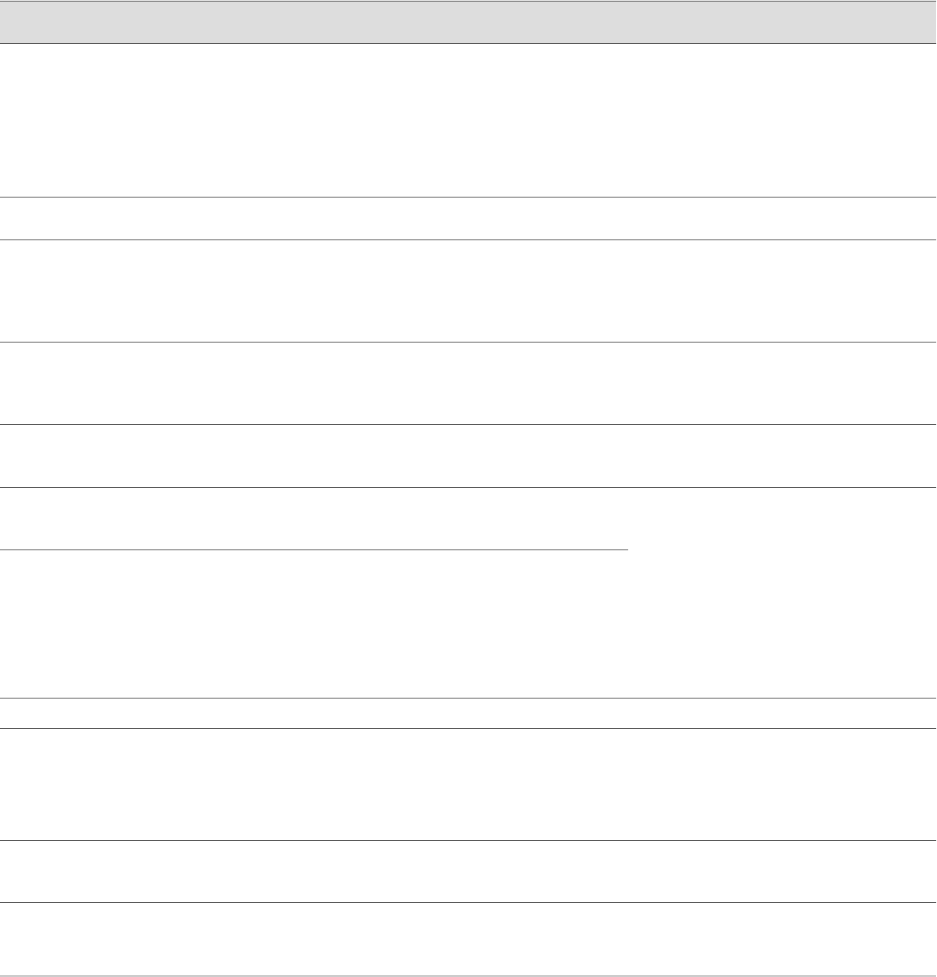Click the tall blank cell below short divider
This screenshot has height=977, width=937.
pos(313,623)
